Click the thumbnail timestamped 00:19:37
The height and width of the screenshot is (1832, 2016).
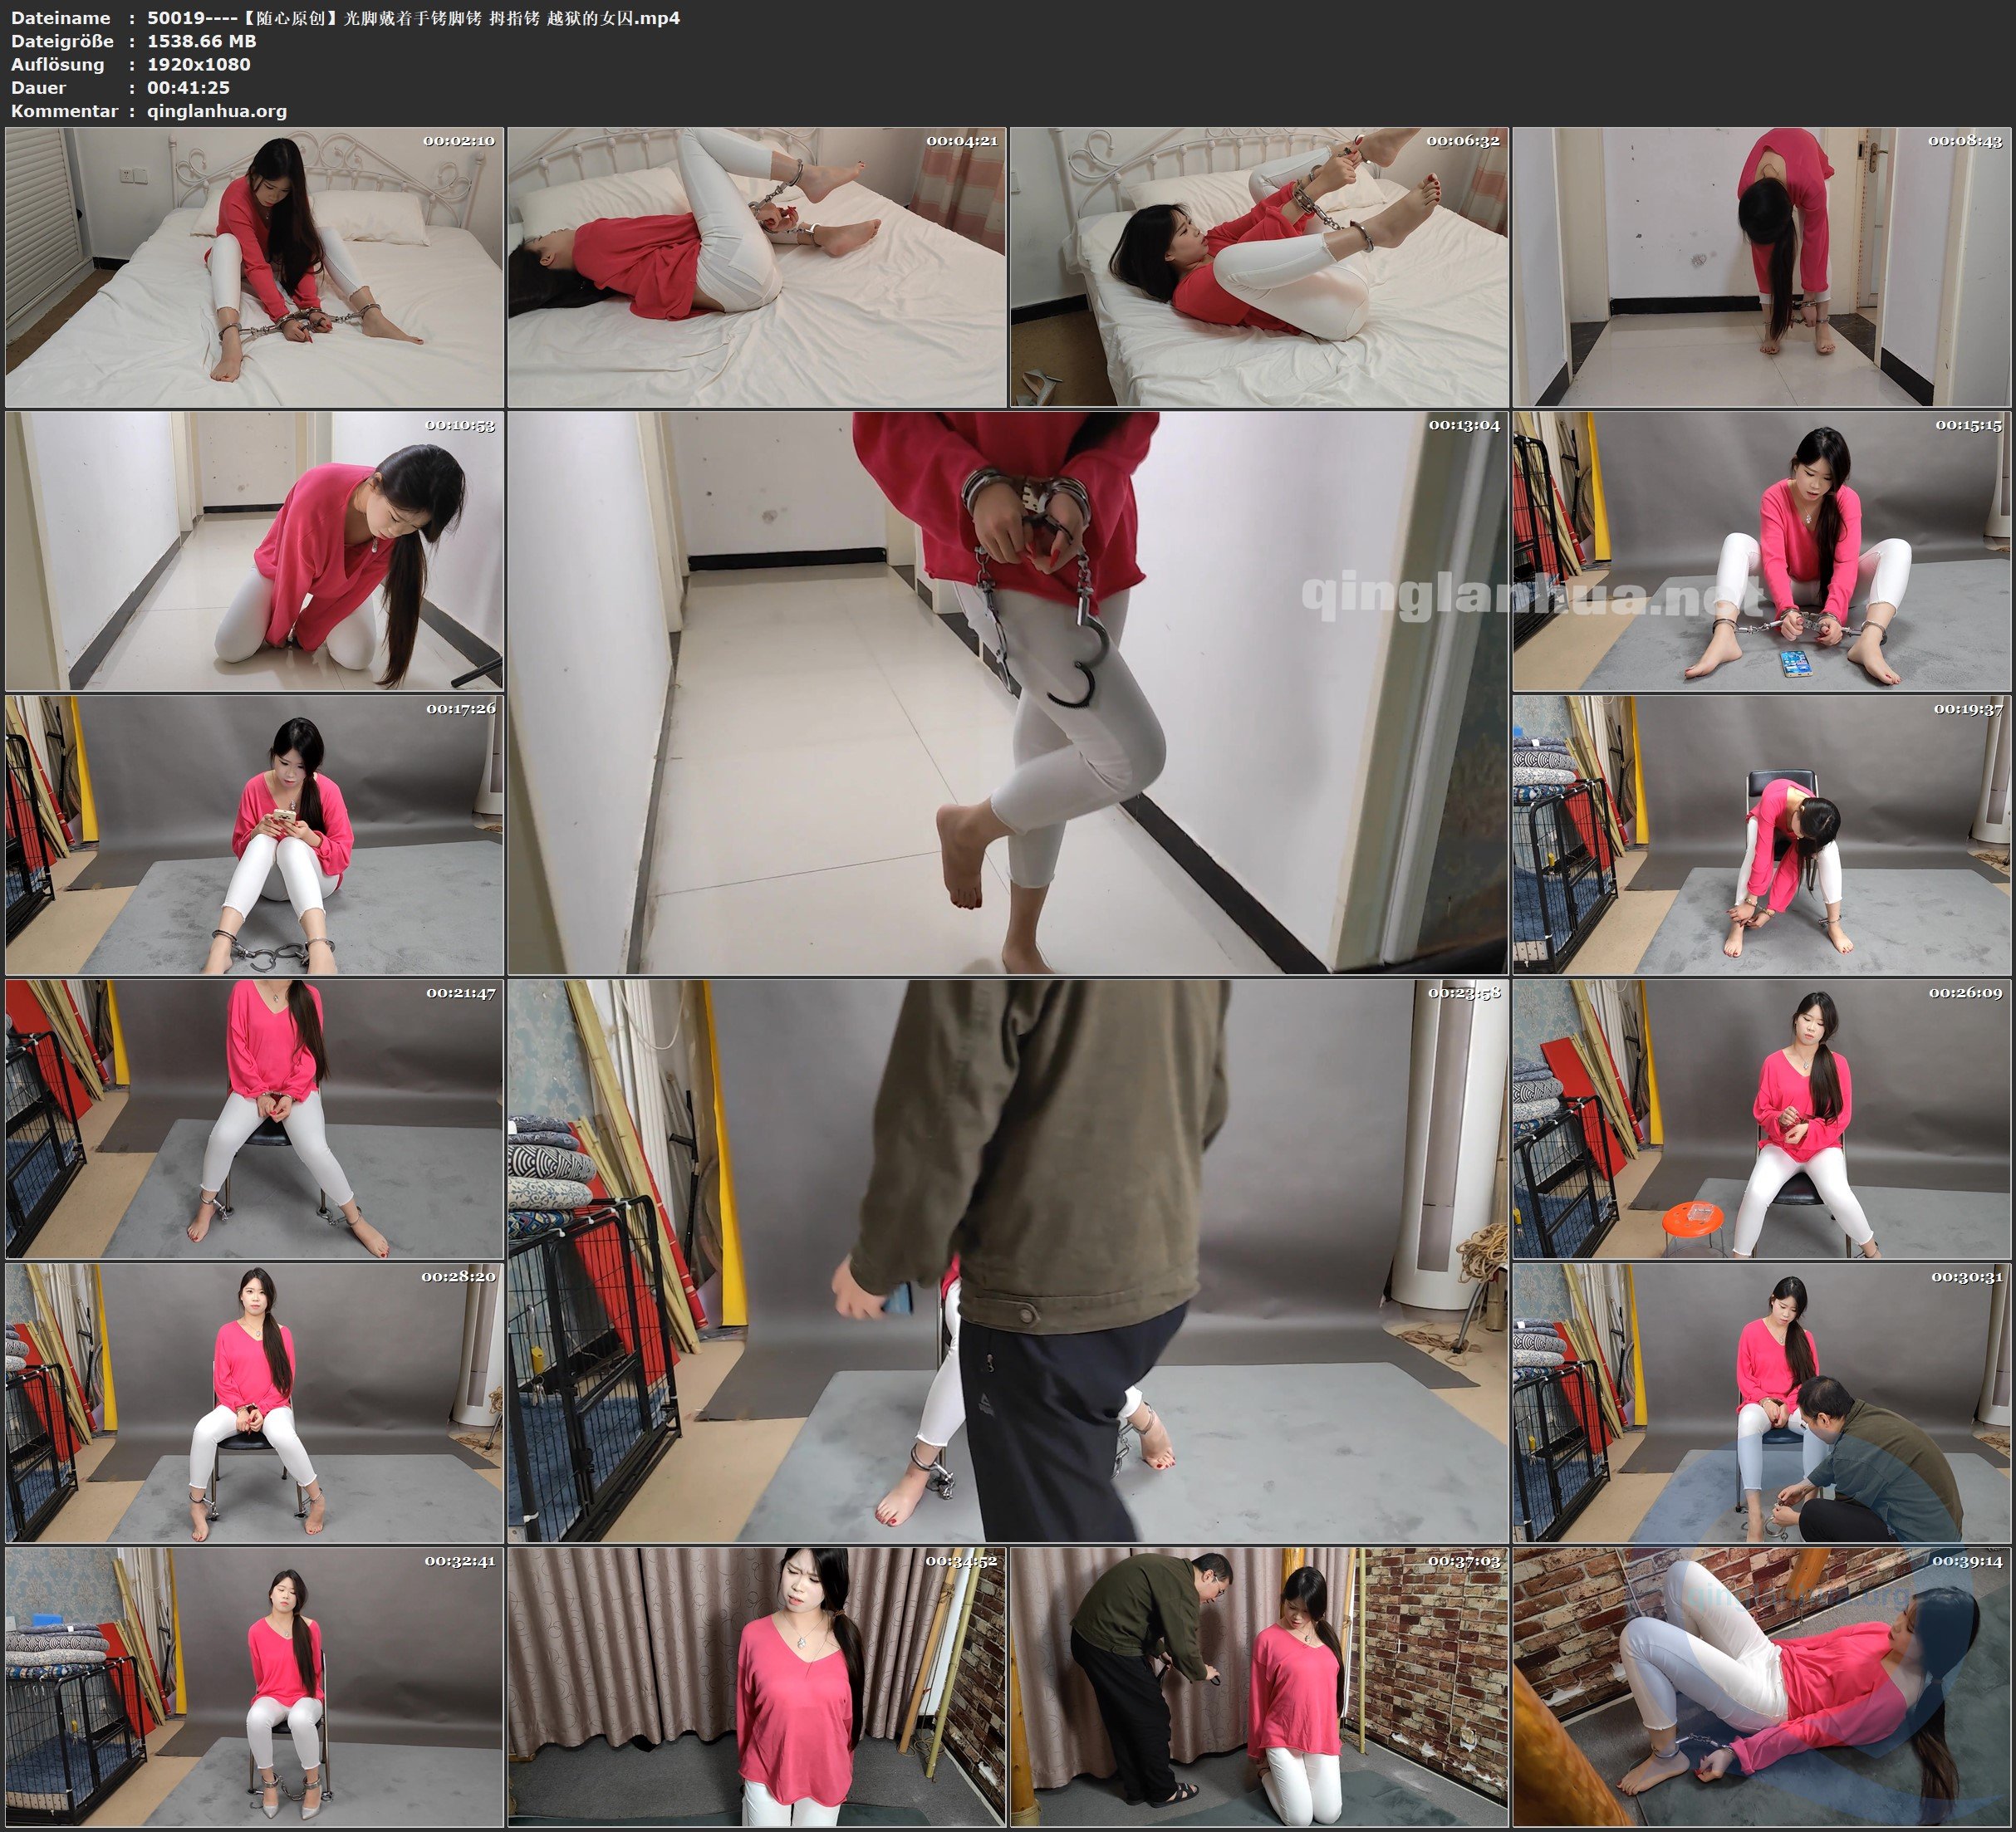click(1762, 835)
